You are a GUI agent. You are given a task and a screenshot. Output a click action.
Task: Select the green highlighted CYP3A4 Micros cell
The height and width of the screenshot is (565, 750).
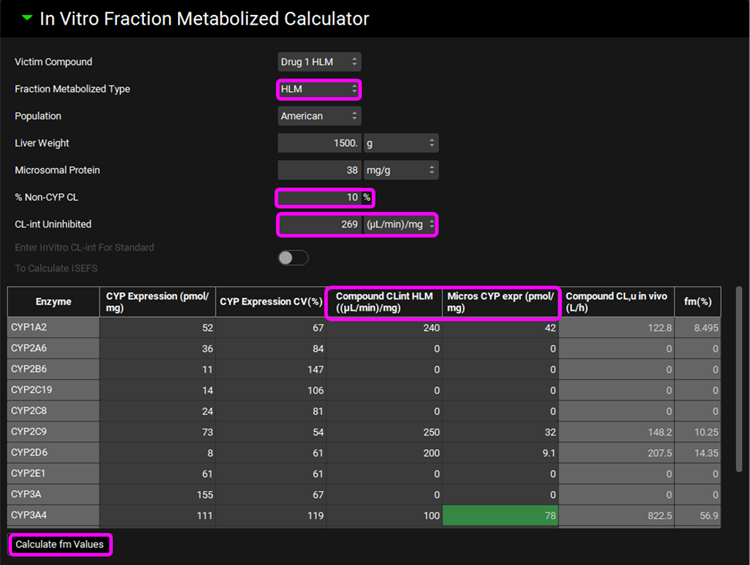(500, 515)
